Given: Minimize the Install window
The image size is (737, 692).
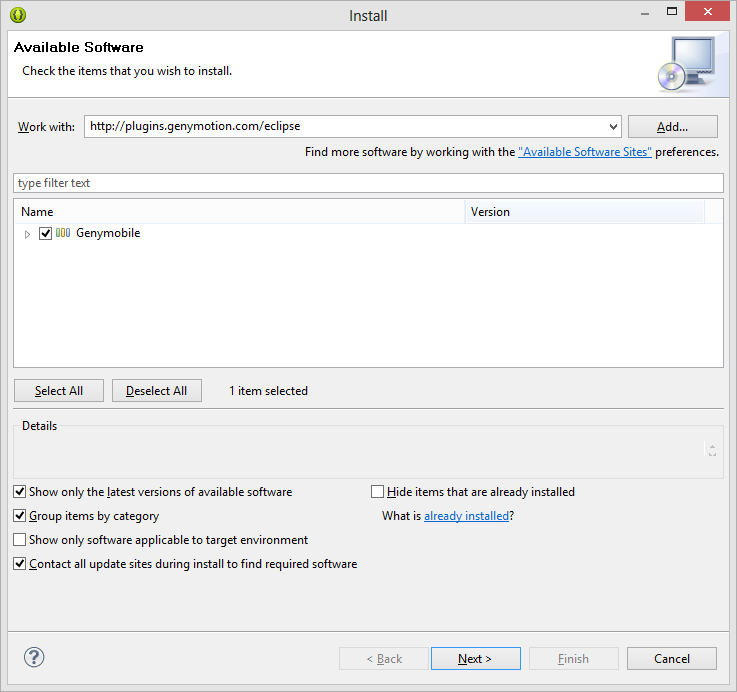Looking at the screenshot, I should (x=645, y=13).
